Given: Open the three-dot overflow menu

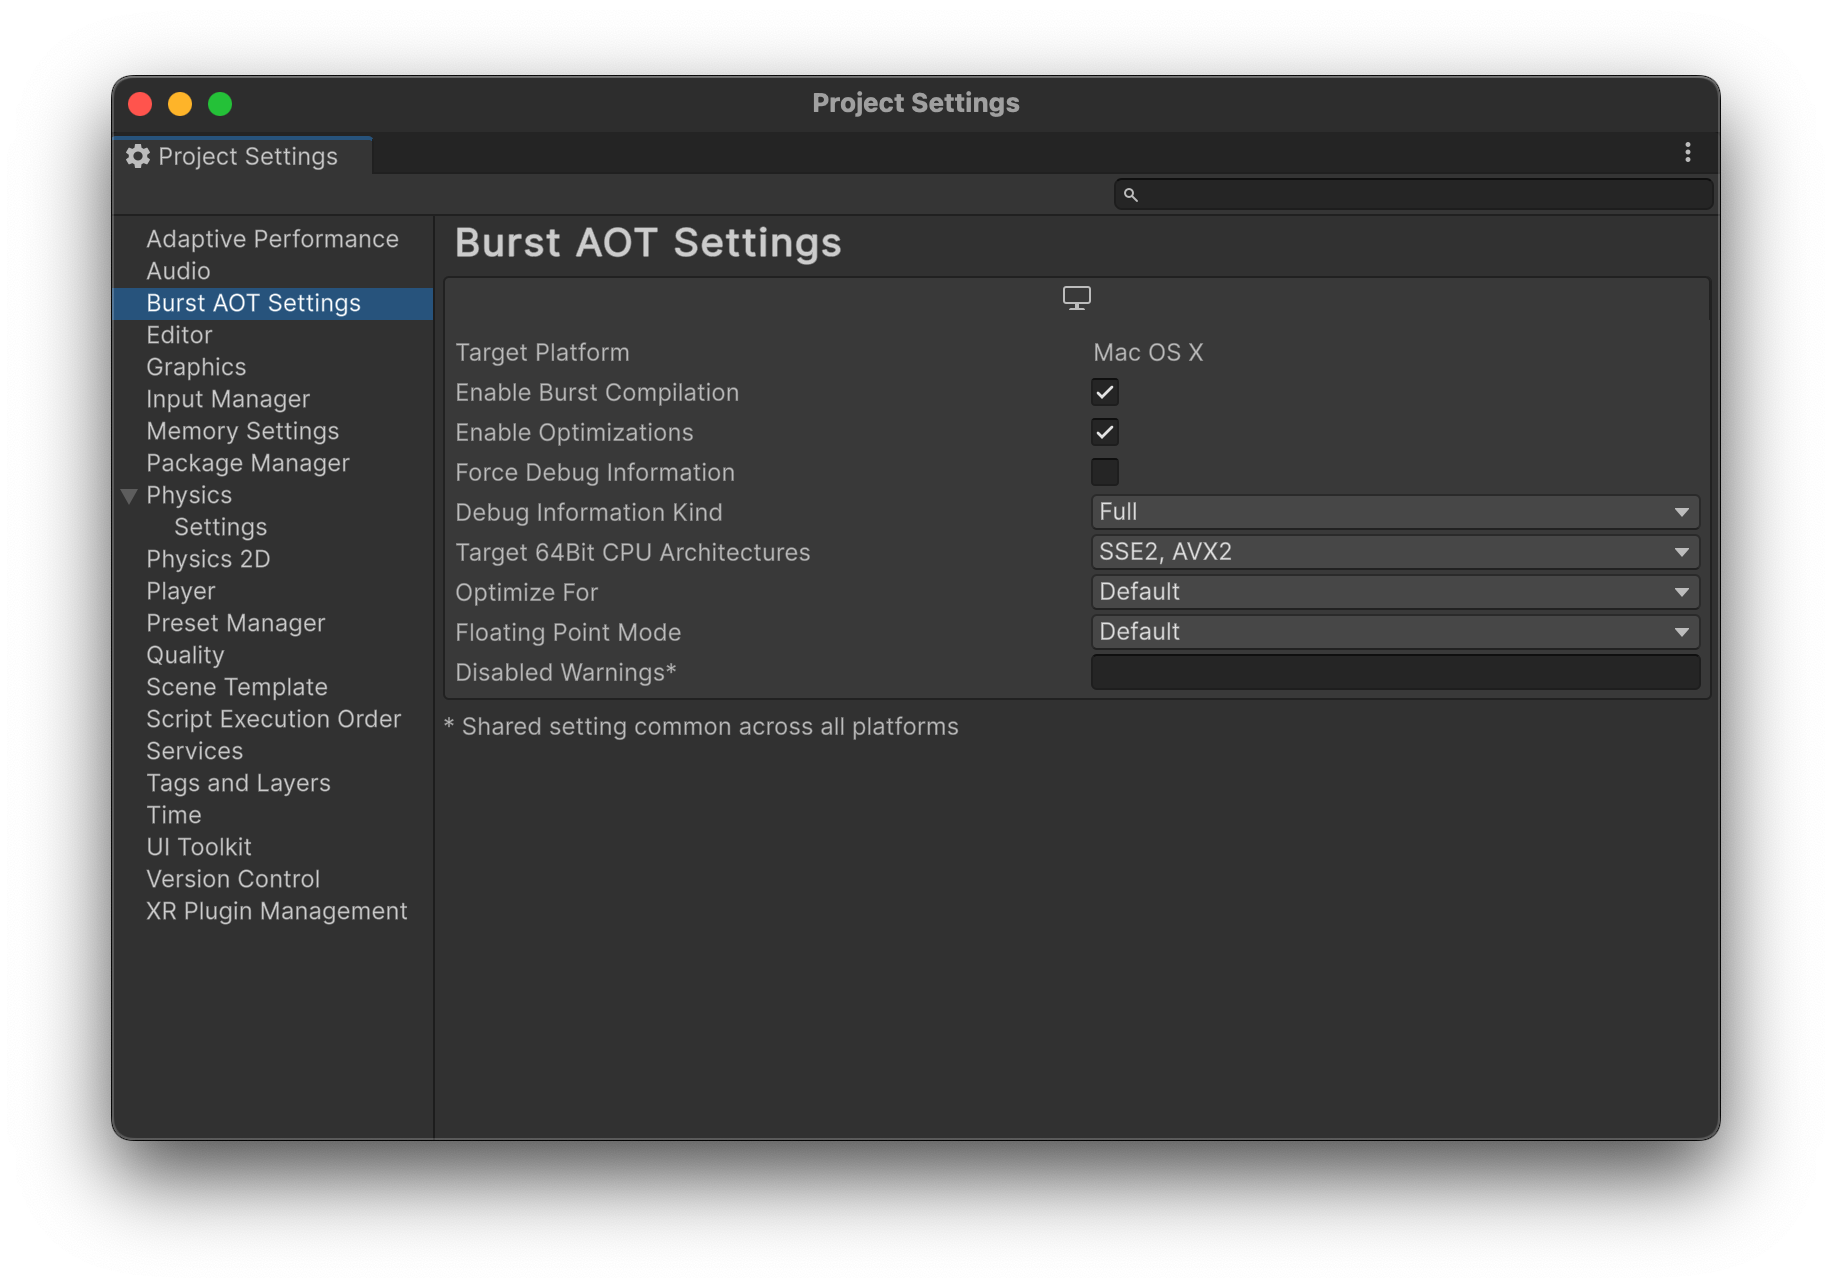Looking at the screenshot, I should [1688, 152].
